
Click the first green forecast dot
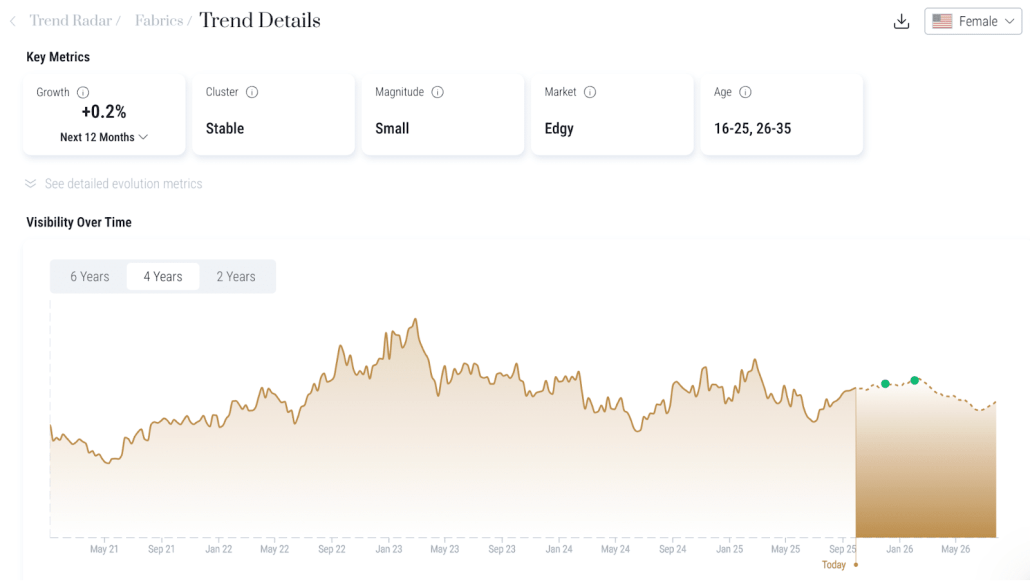point(885,384)
